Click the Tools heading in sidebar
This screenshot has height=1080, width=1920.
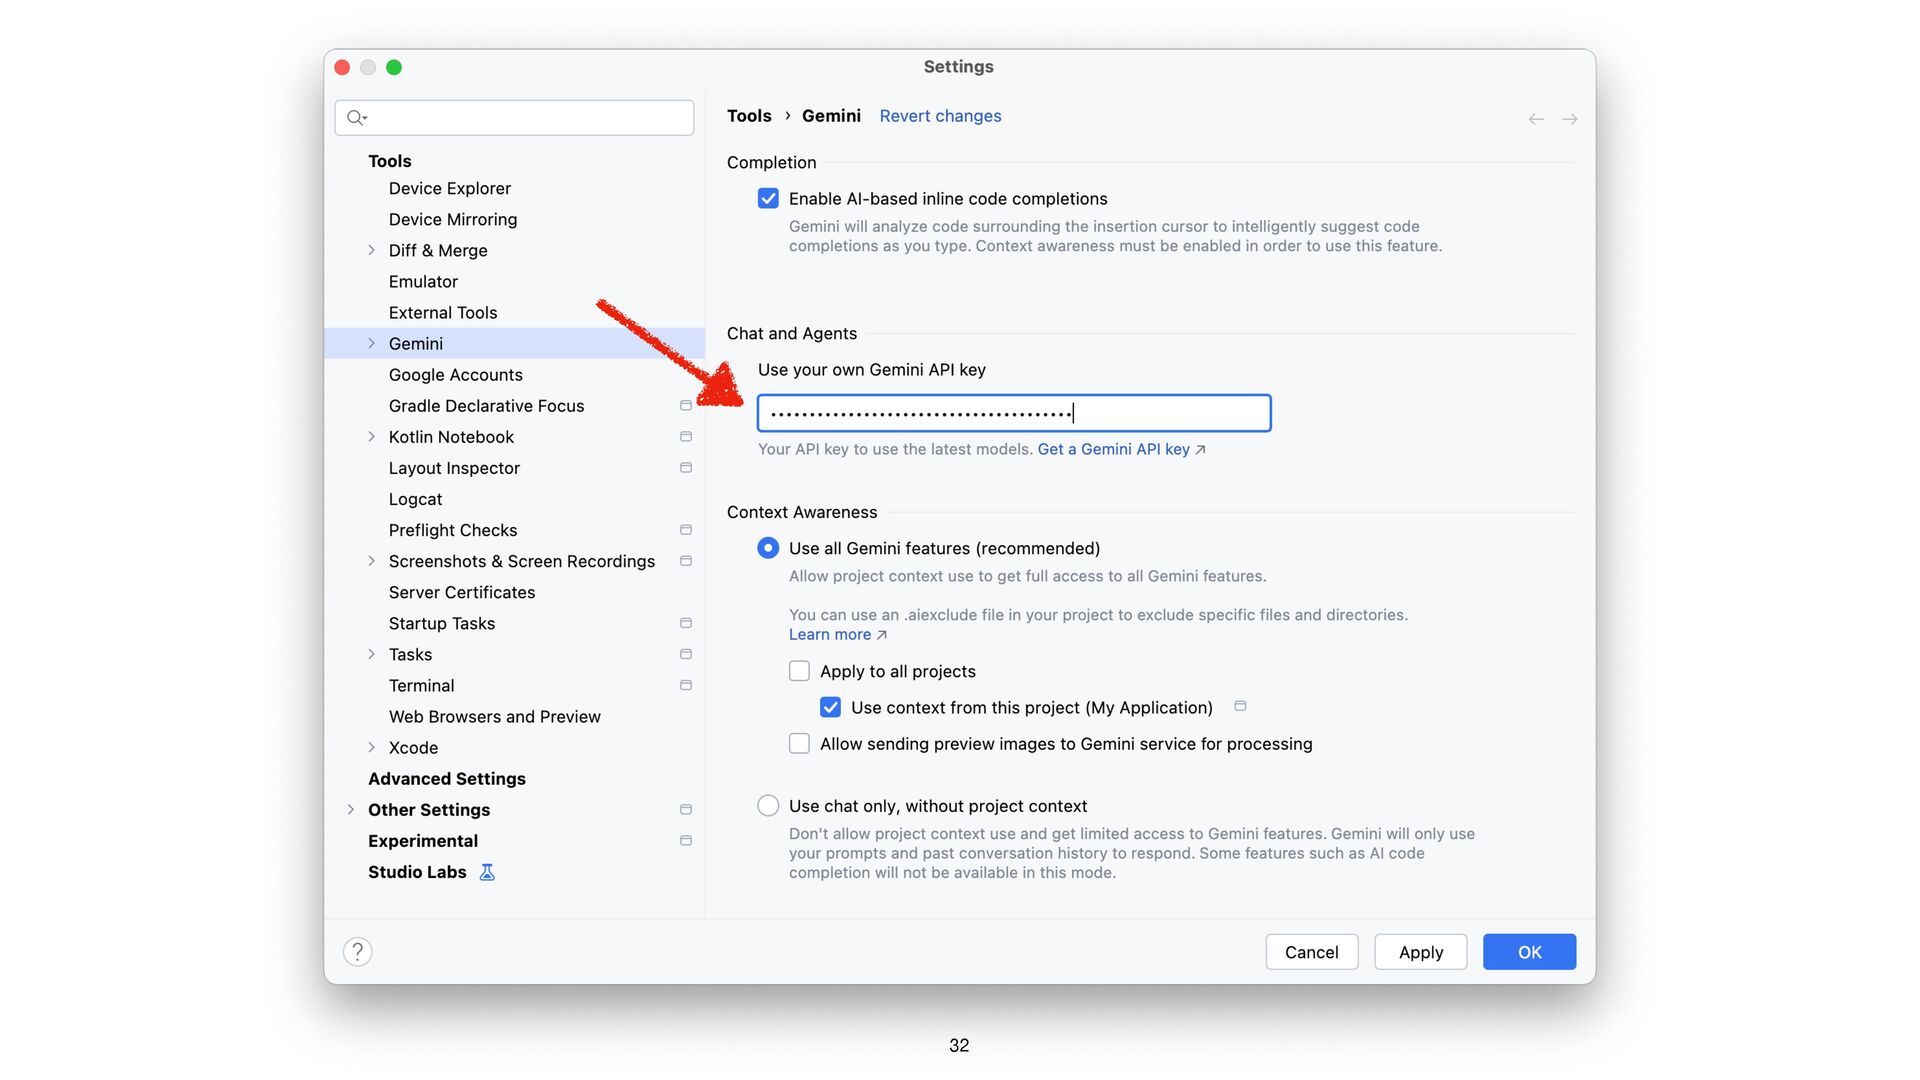coord(389,161)
